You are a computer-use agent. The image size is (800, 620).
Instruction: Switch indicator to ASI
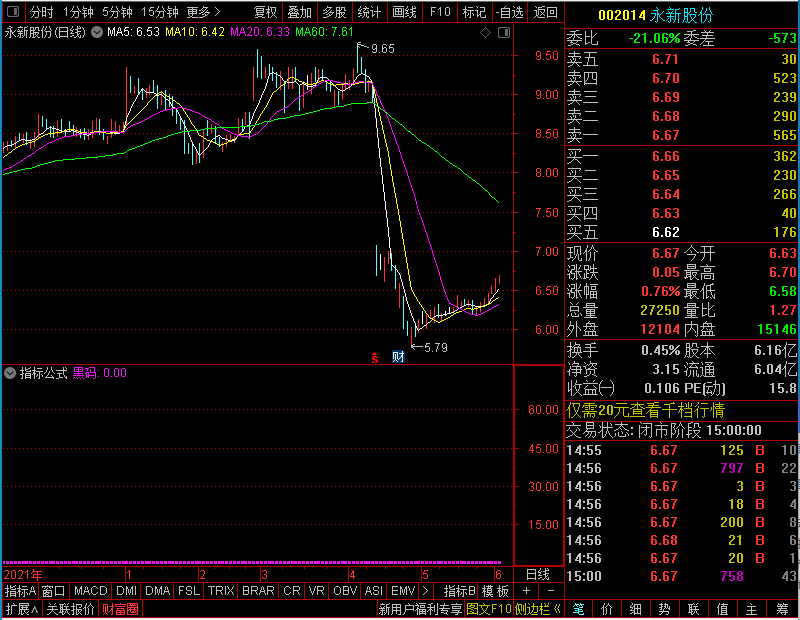[x=373, y=591]
